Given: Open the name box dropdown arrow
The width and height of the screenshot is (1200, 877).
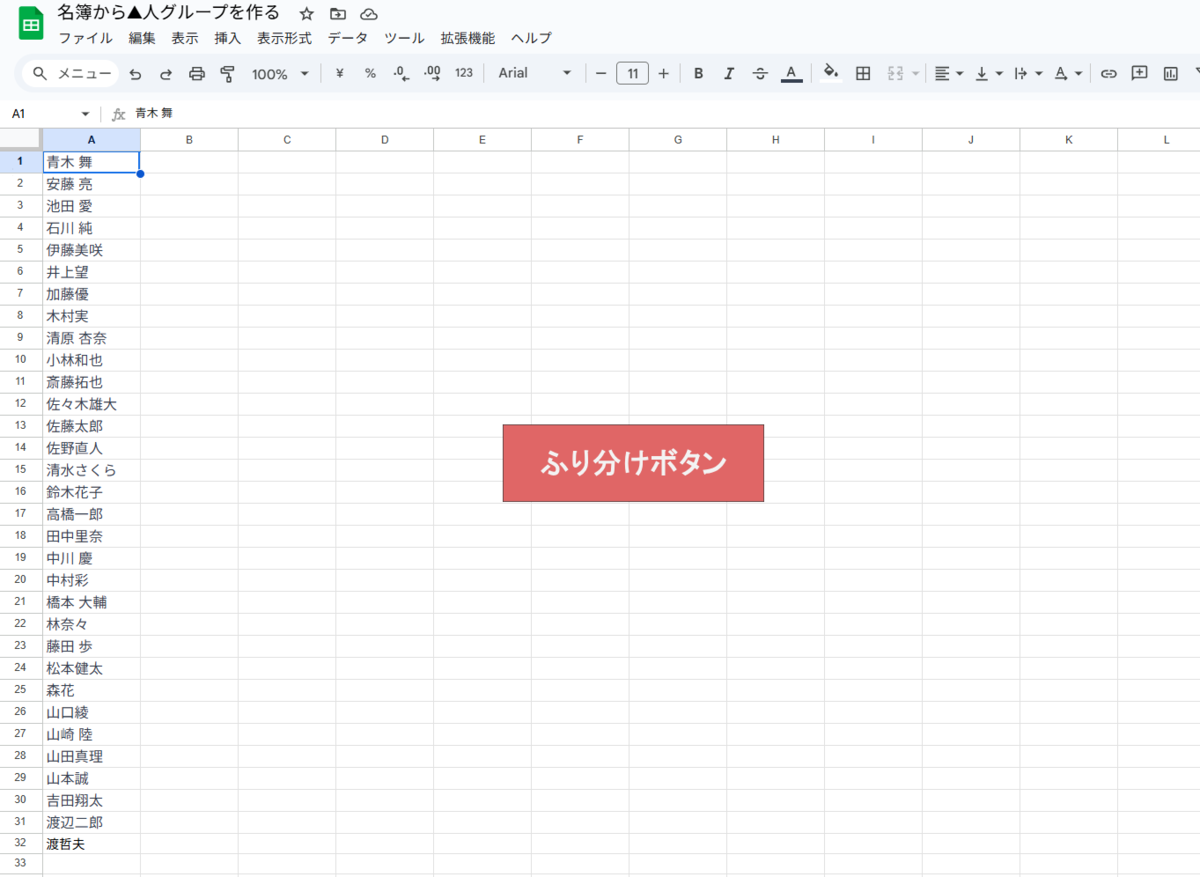Looking at the screenshot, I should [x=85, y=114].
